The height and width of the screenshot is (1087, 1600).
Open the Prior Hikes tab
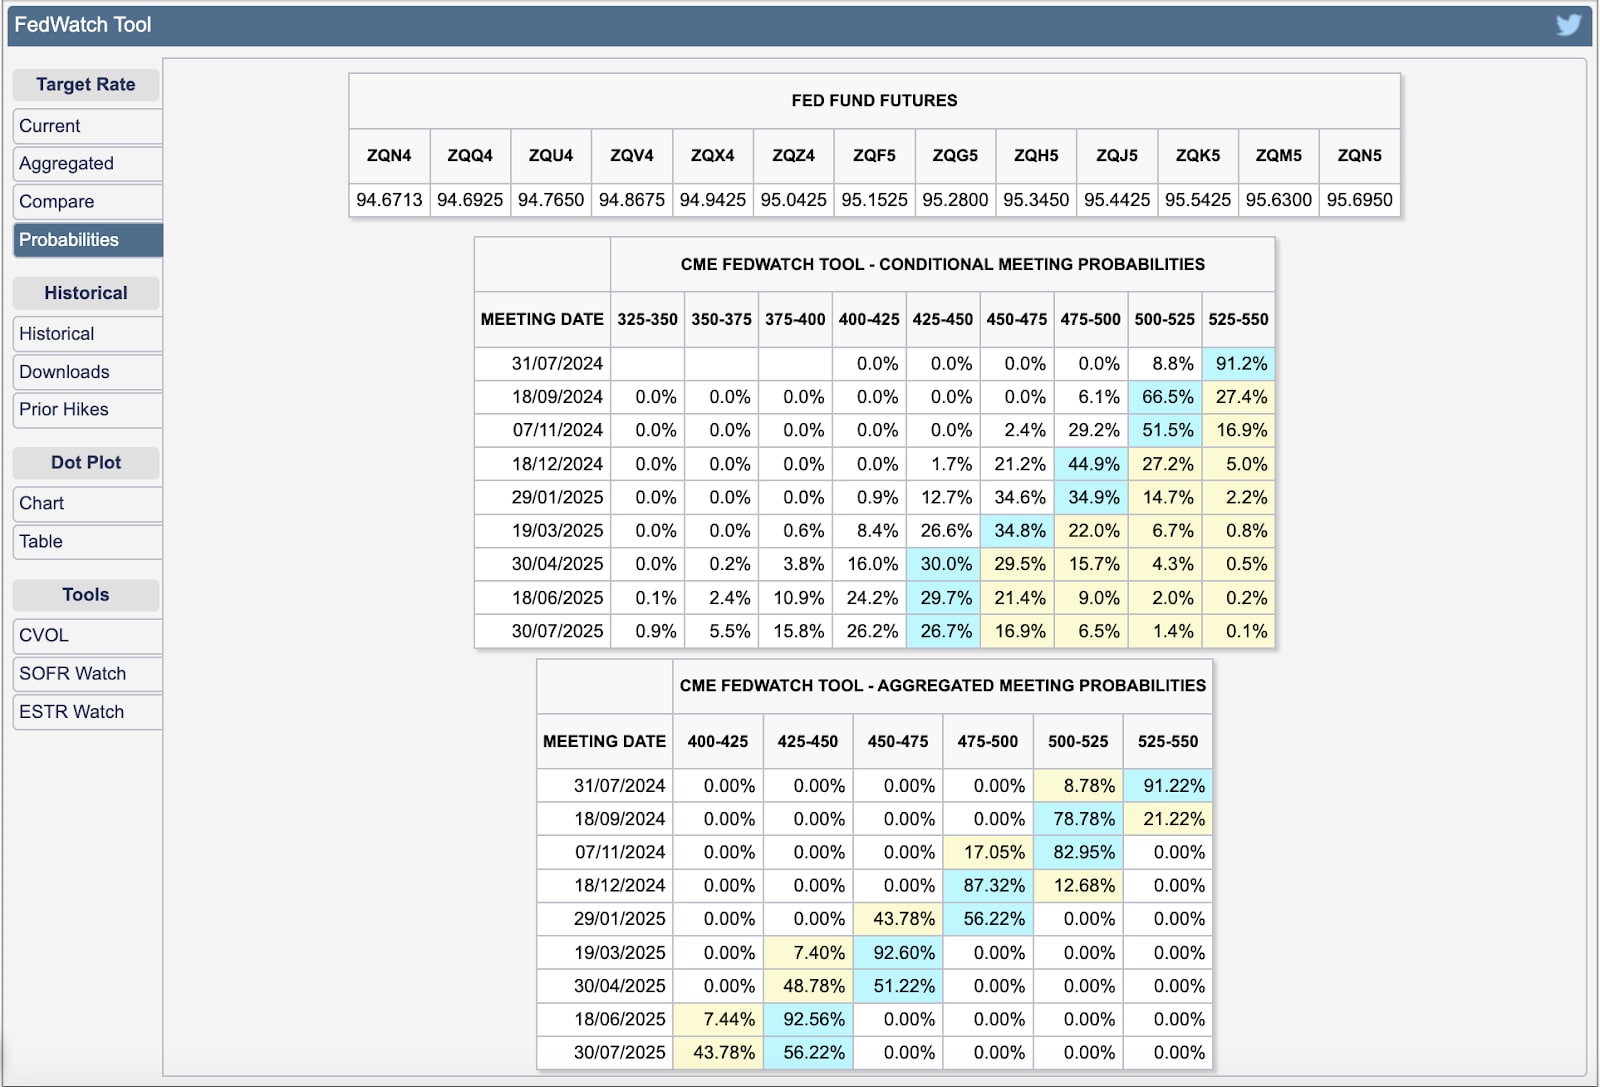(88, 410)
